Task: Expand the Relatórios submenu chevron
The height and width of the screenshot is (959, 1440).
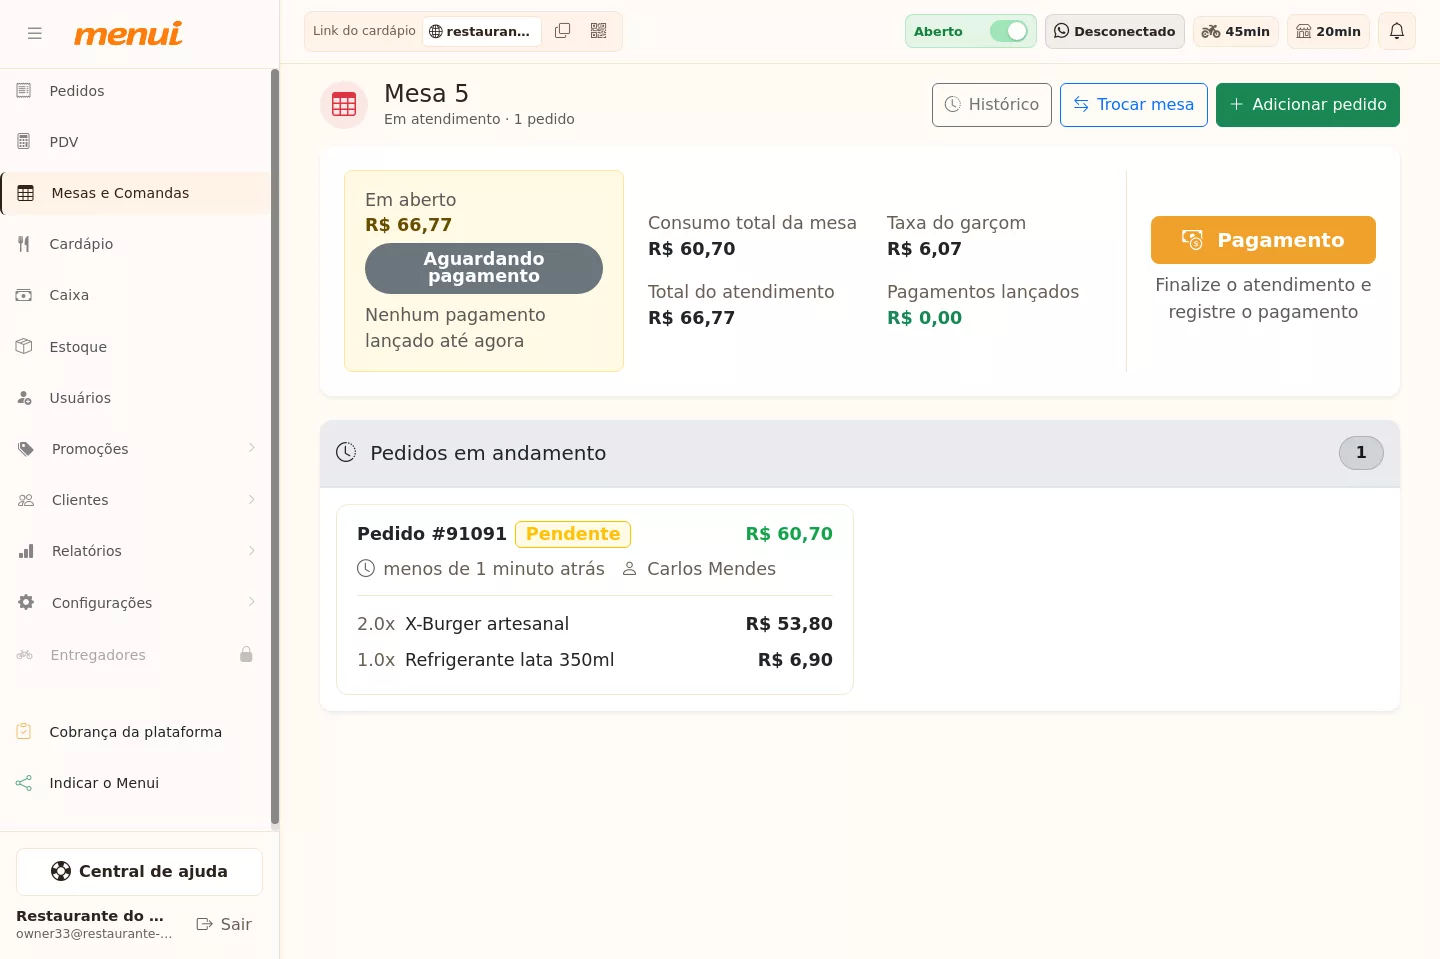Action: pos(252,550)
